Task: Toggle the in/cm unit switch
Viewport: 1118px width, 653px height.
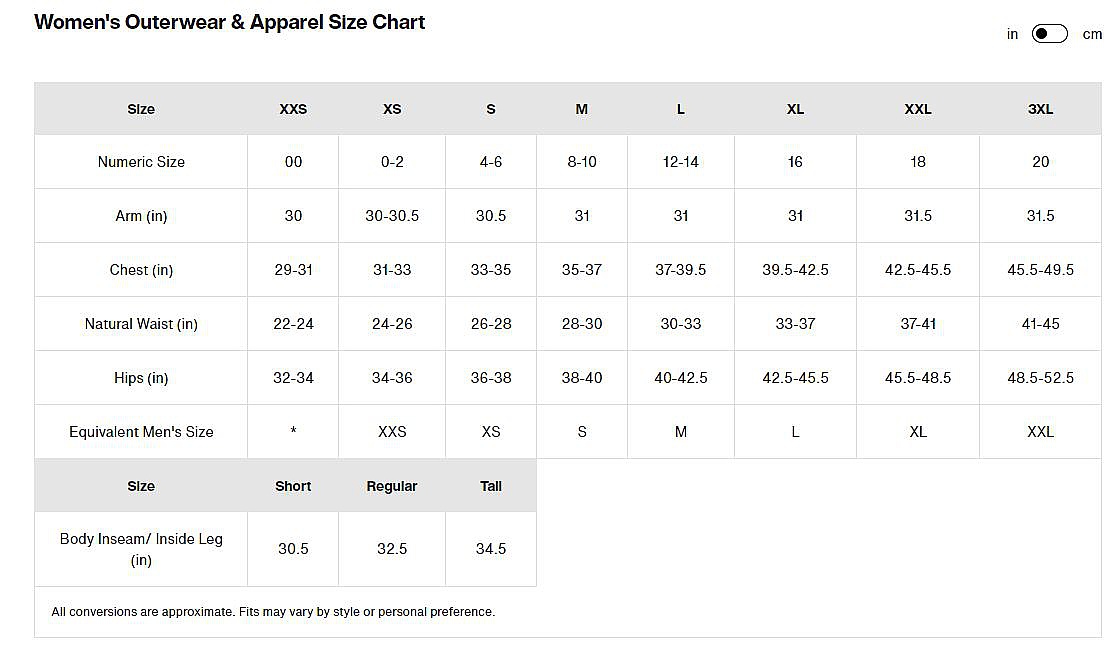Action: [x=1049, y=34]
